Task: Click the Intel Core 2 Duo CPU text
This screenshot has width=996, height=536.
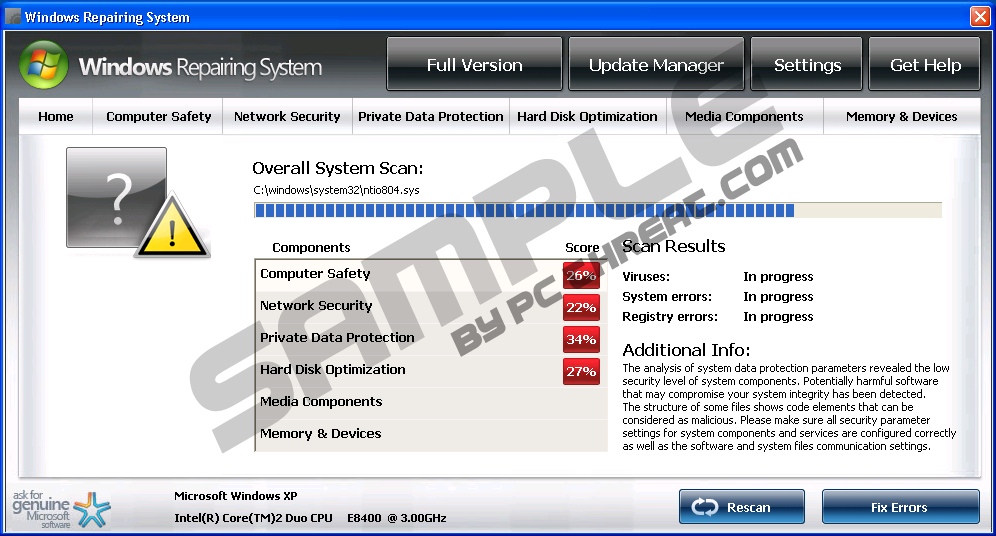Action: (310, 518)
